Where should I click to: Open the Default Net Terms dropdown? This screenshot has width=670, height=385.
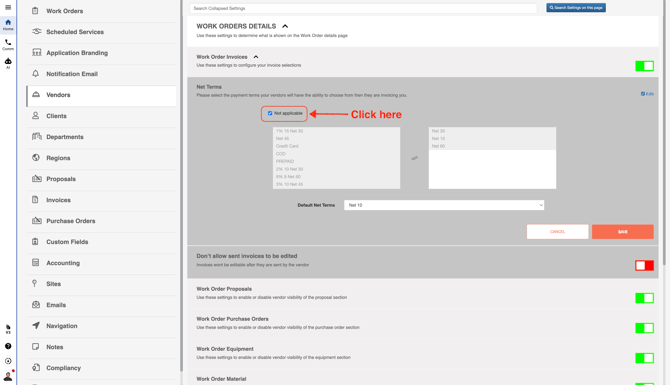tap(444, 205)
